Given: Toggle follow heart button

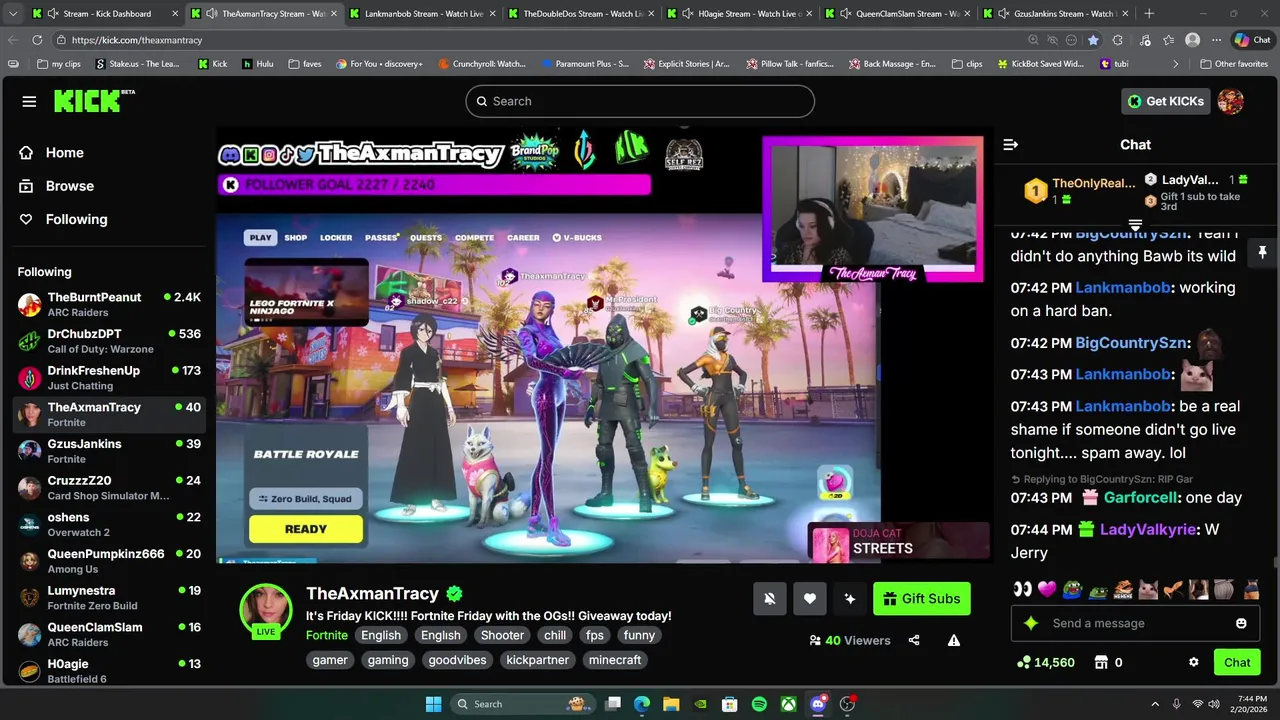Looking at the screenshot, I should coord(810,598).
